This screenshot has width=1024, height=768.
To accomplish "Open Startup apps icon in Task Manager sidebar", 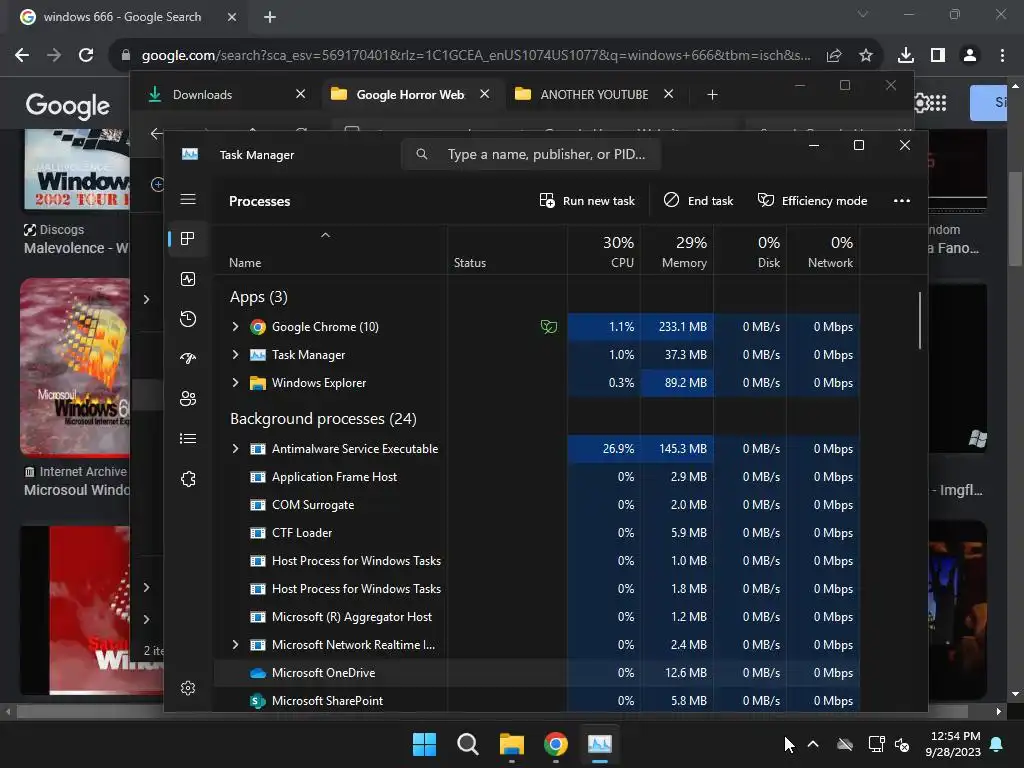I will click(x=188, y=359).
